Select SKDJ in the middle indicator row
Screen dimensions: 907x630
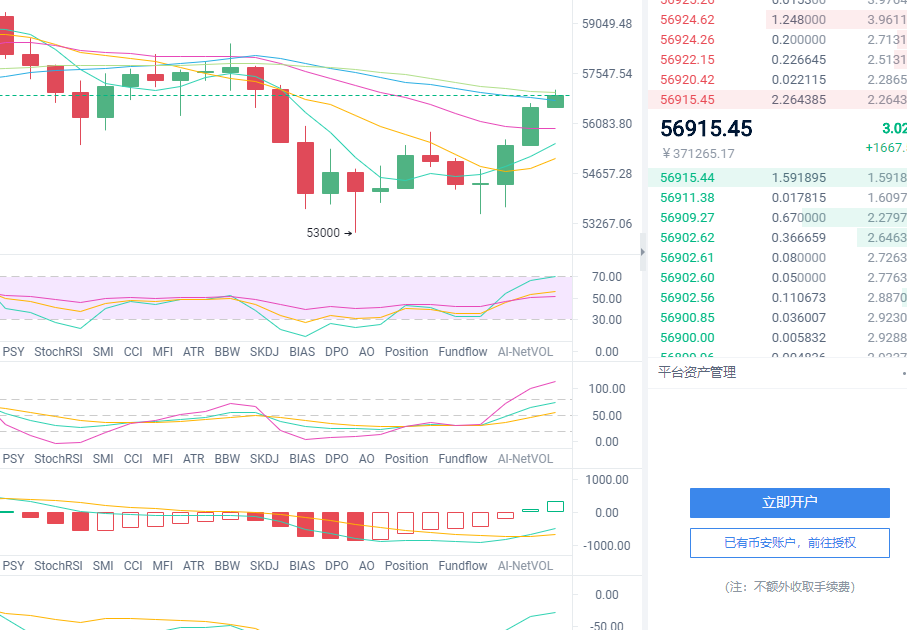point(264,459)
